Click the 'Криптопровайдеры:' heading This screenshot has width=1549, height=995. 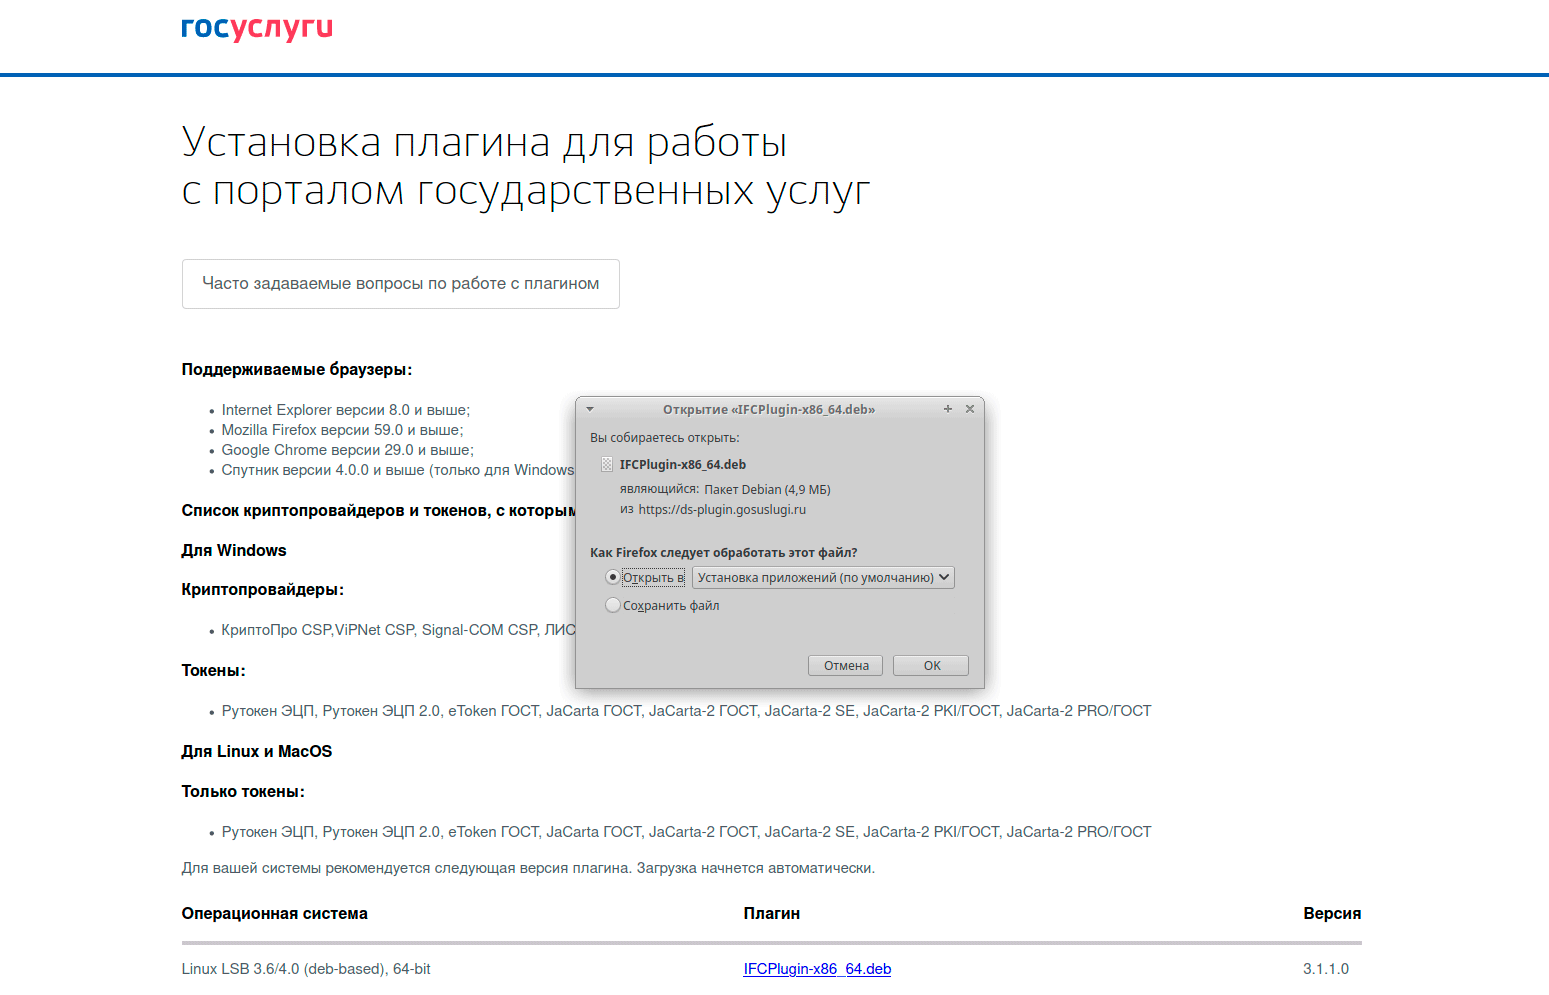pyautogui.click(x=263, y=590)
